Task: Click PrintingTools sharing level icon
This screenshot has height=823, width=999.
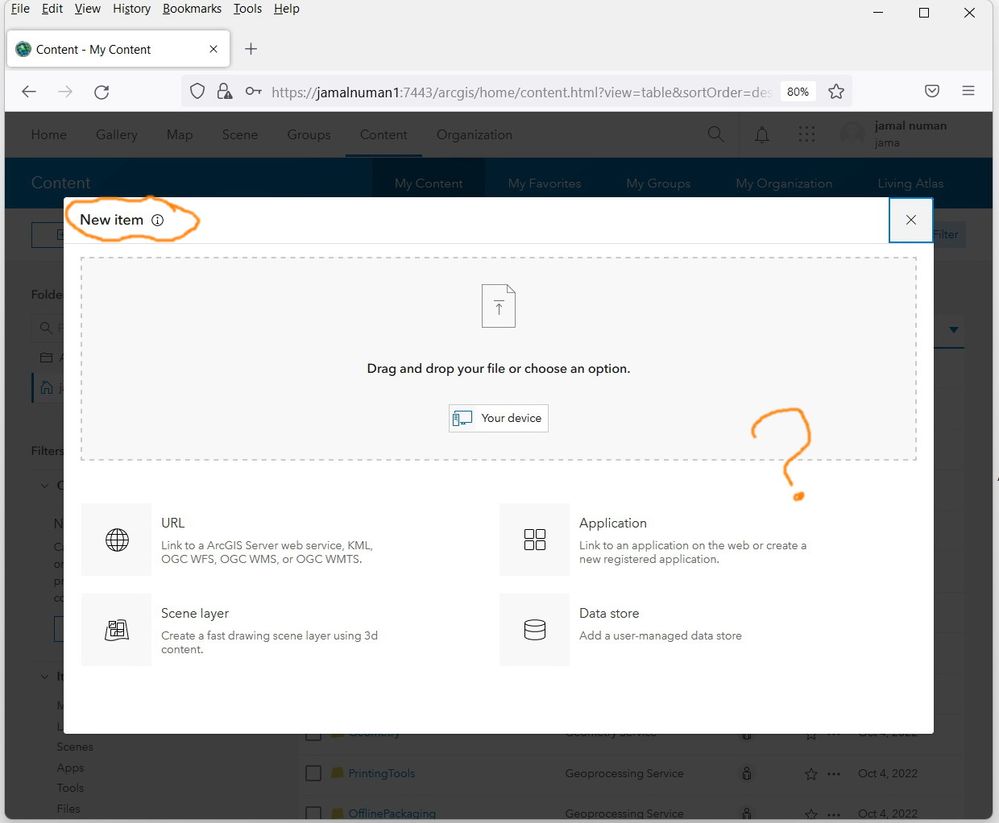Action: [747, 773]
